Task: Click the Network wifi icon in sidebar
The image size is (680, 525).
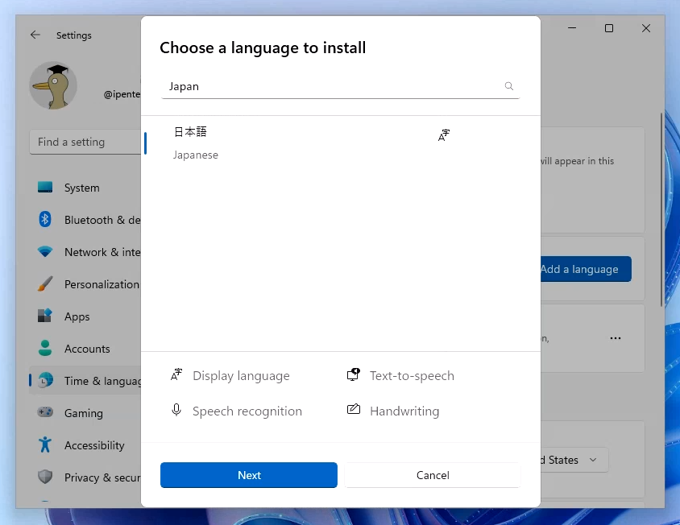Action: pos(45,251)
